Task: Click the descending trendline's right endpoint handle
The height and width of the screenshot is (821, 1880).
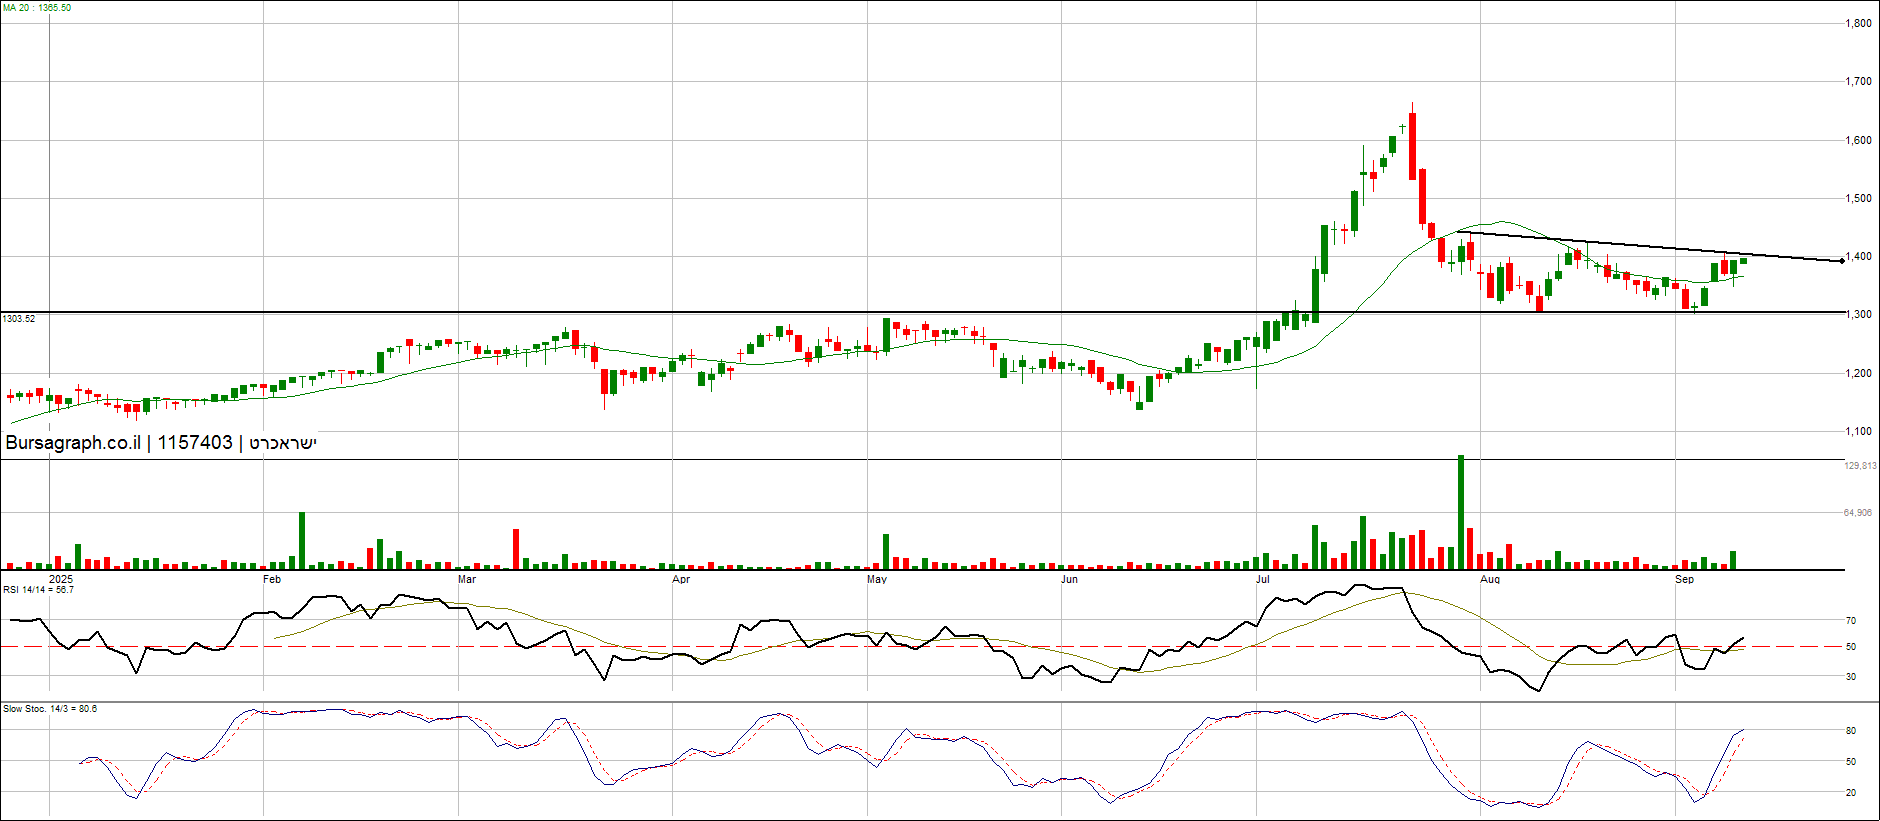Action: point(1842,261)
